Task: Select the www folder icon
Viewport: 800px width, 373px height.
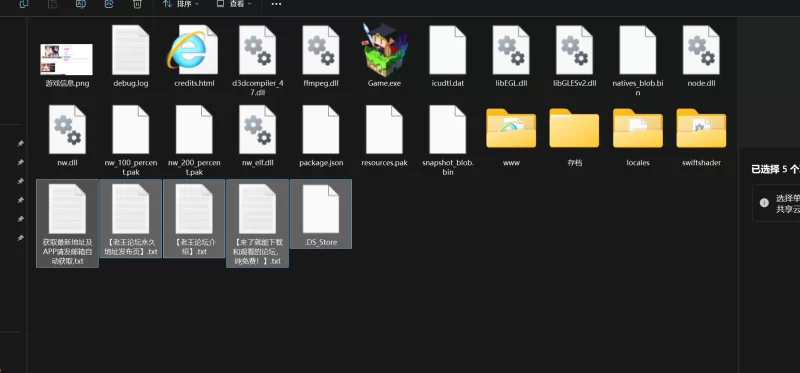Action: (x=511, y=128)
